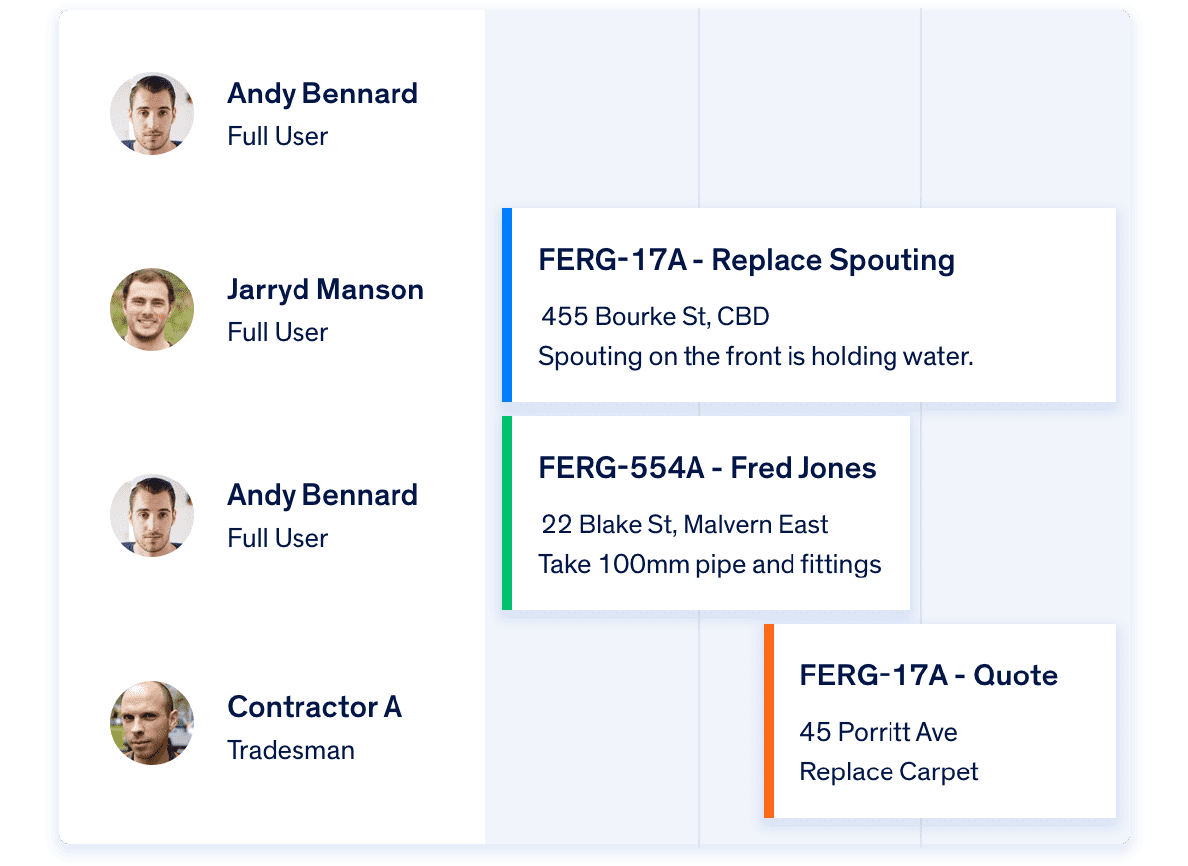The width and height of the screenshot is (1188, 866).
Task: Click Jarryd Manson's profile picture
Action: (152, 309)
